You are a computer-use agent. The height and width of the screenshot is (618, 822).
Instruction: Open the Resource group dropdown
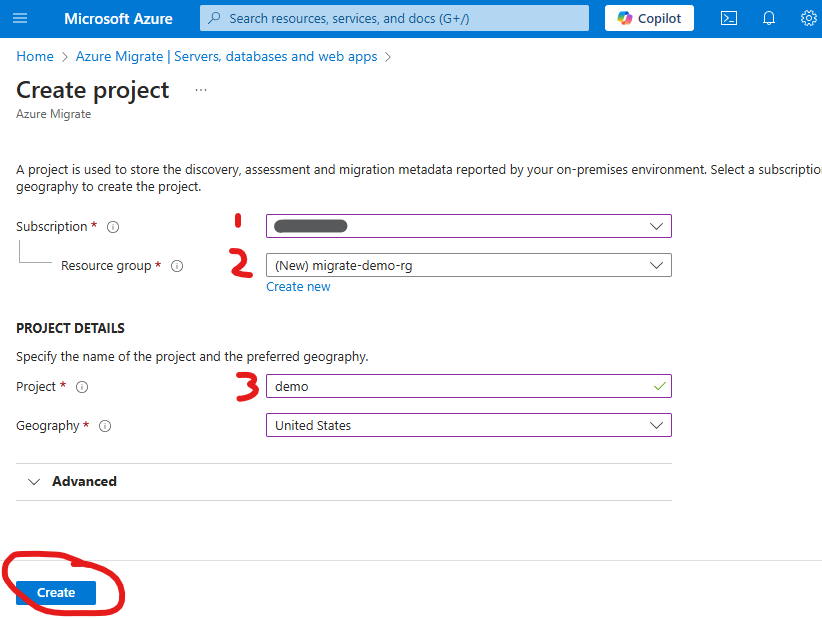468,265
